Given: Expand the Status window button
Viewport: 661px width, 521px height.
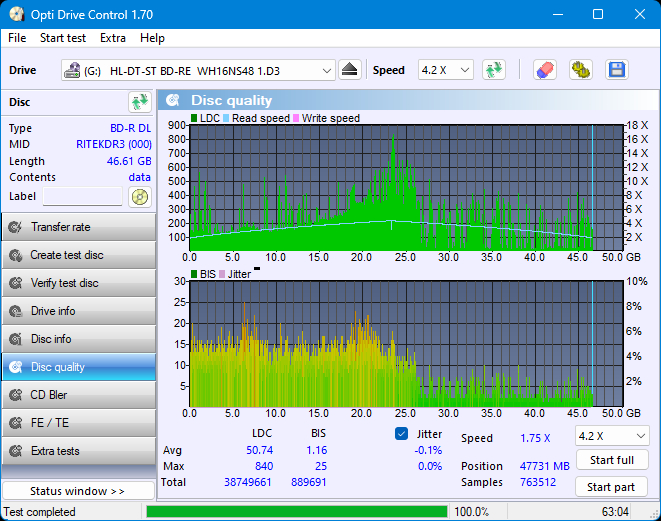Looking at the screenshot, I should click(78, 491).
